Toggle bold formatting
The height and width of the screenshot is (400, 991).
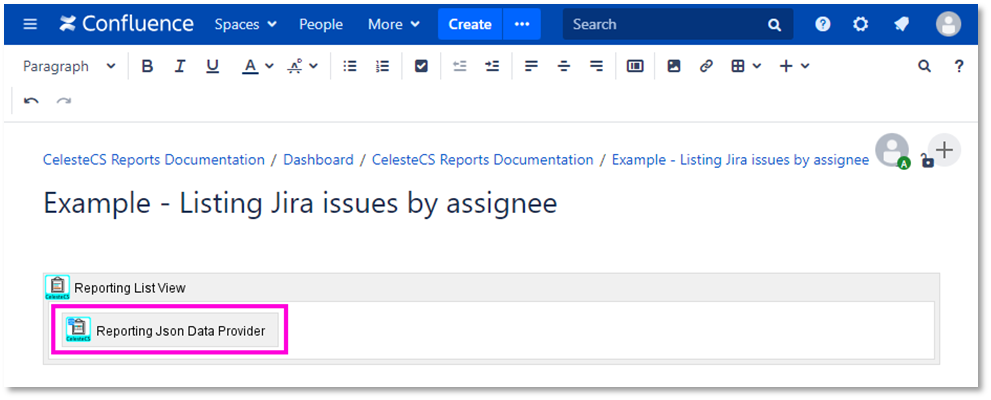(x=147, y=66)
